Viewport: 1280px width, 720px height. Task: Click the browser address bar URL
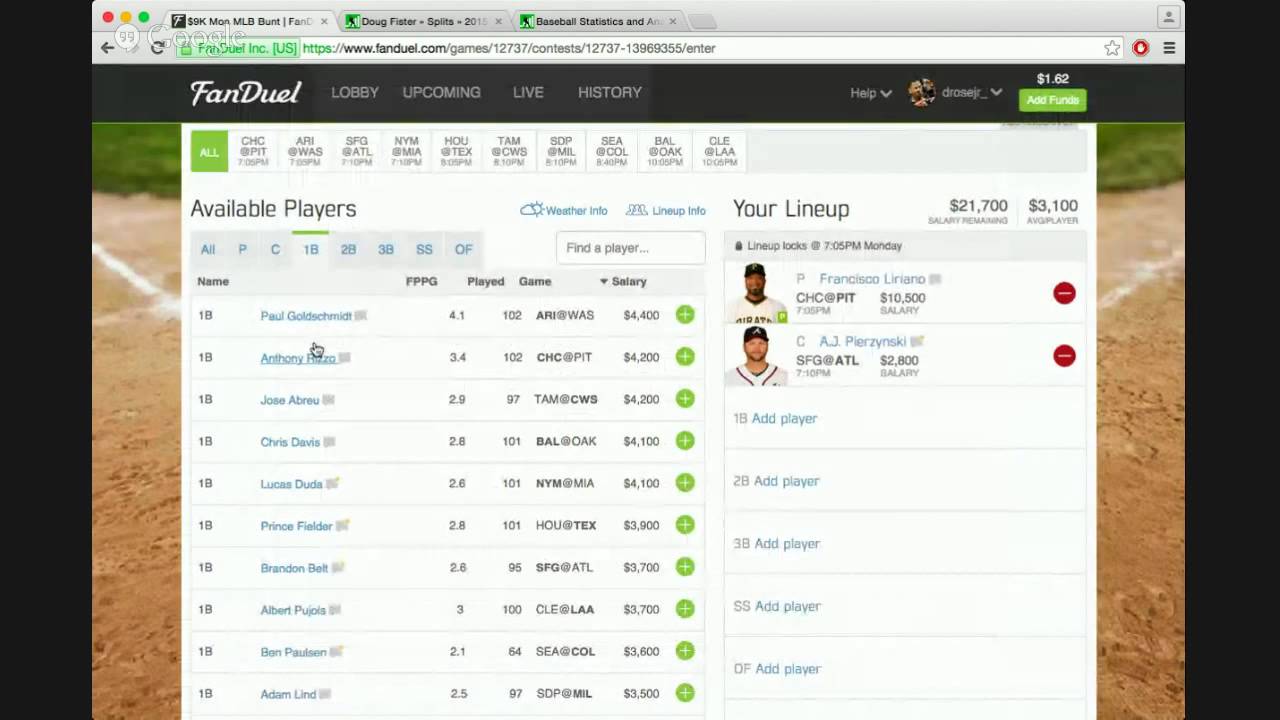point(508,48)
